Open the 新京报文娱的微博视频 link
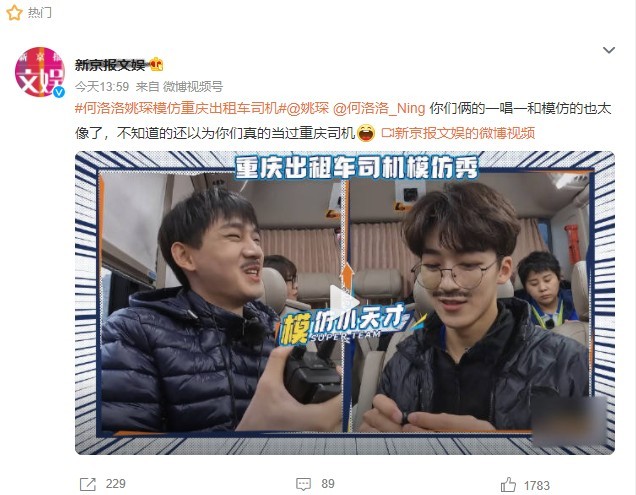 click(x=464, y=133)
